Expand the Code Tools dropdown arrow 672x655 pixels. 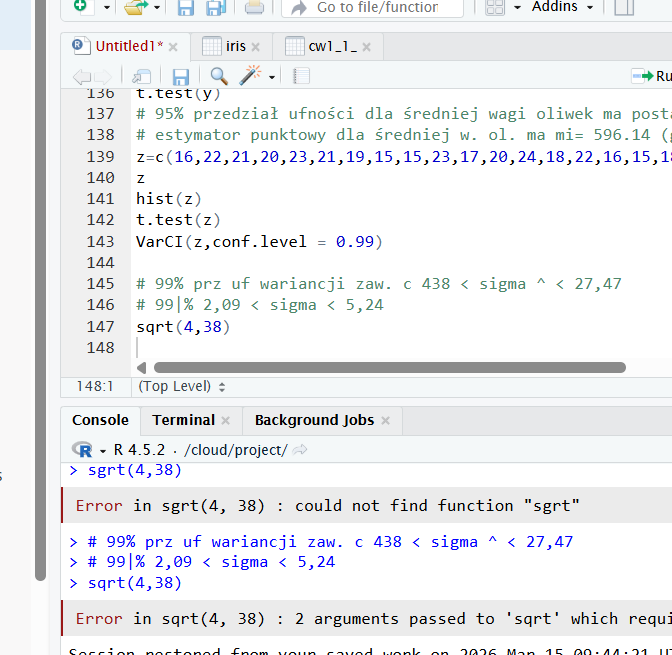272,78
